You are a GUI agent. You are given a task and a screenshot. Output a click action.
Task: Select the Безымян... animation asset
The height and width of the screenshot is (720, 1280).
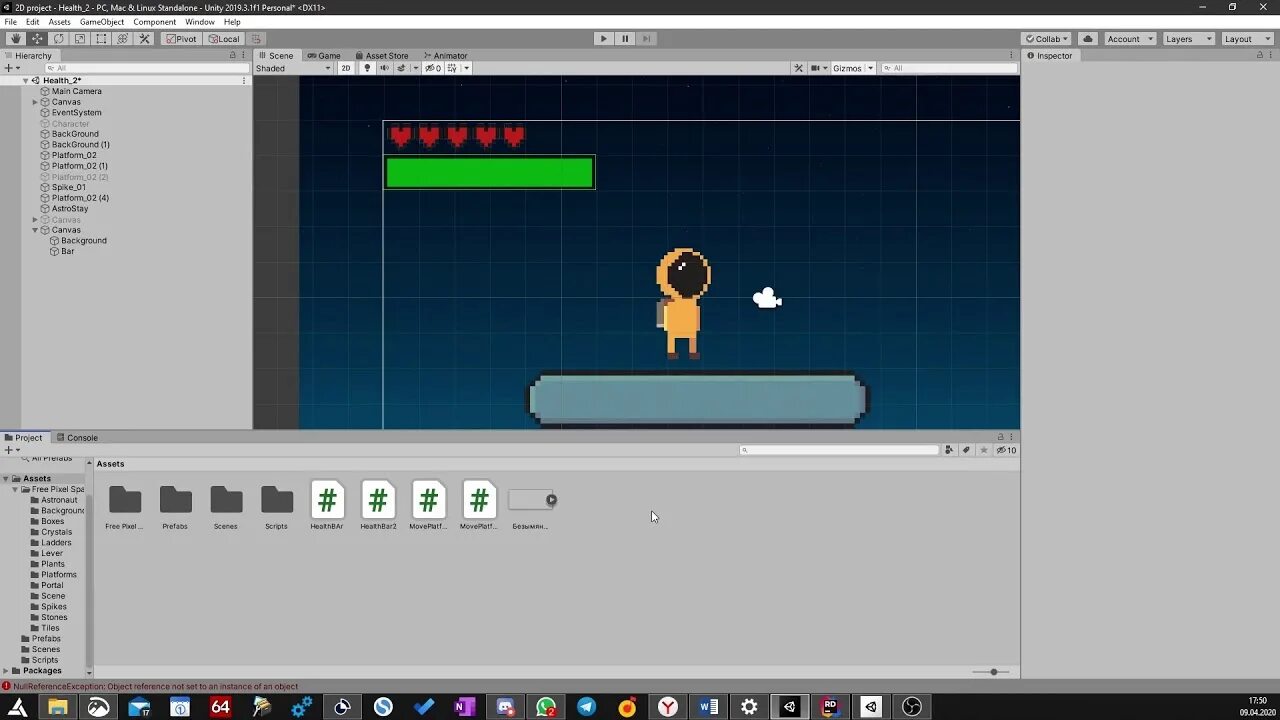coord(530,507)
